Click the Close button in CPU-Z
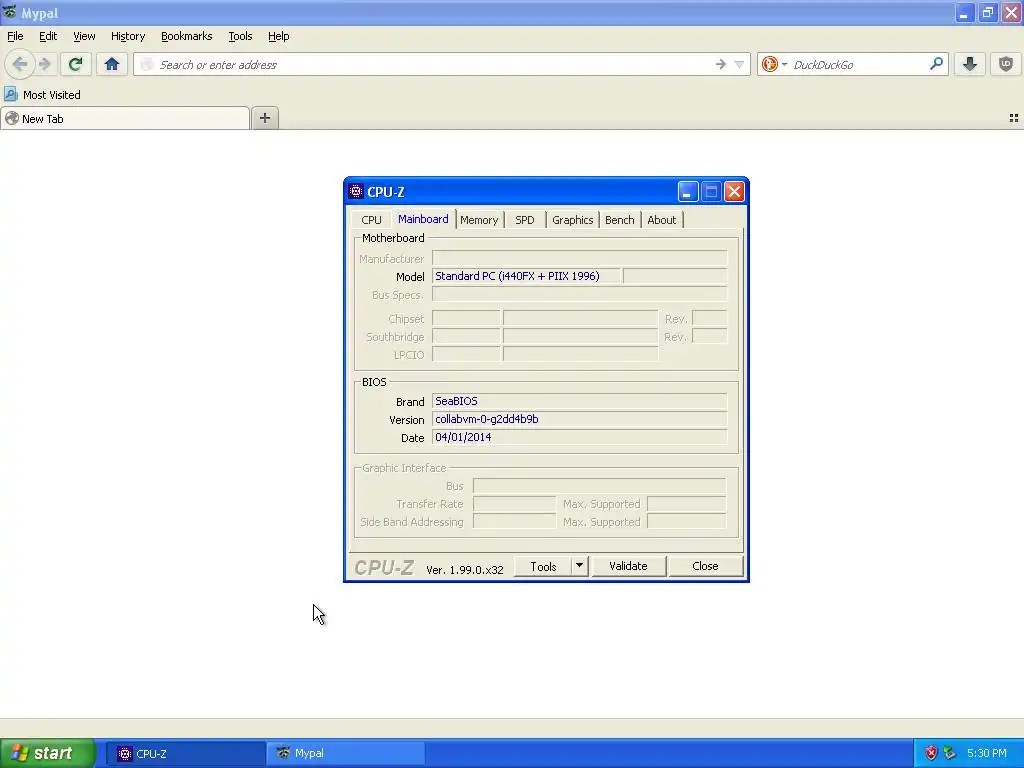 tap(705, 566)
